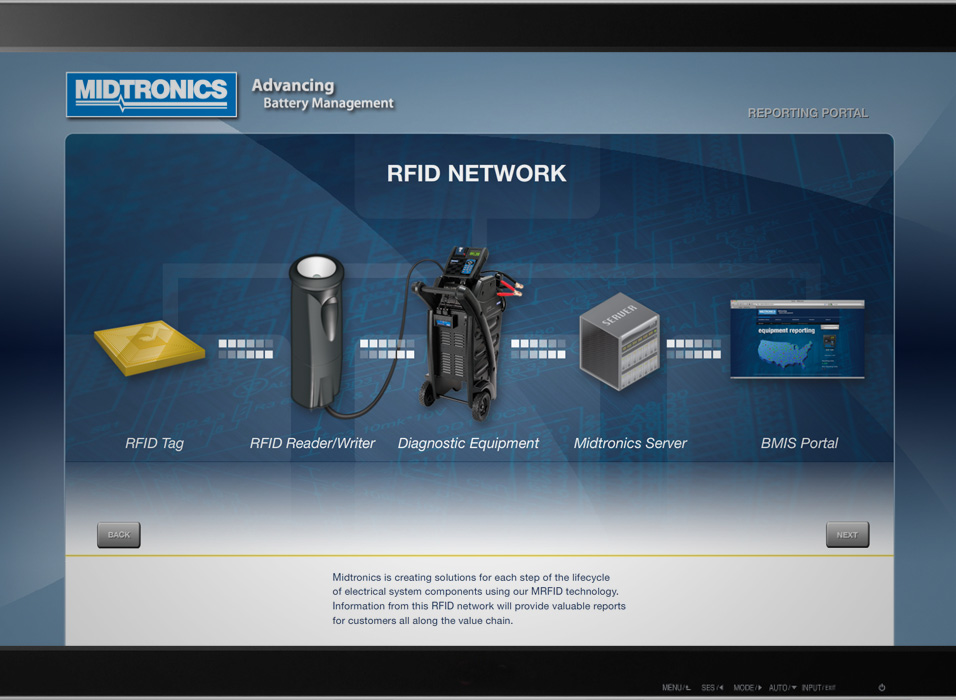Click the data-flow dots between server and portal
The height and width of the screenshot is (700, 956).
[694, 349]
